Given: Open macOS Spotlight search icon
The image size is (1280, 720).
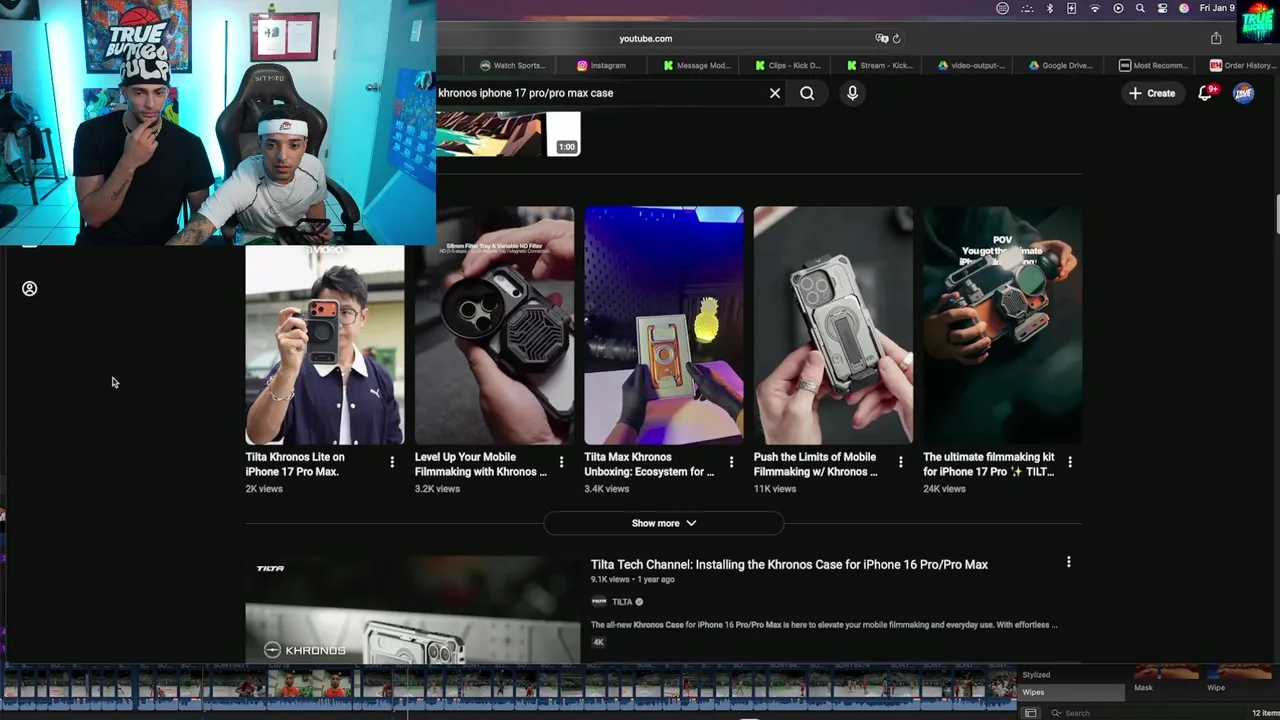Looking at the screenshot, I should [x=1140, y=8].
